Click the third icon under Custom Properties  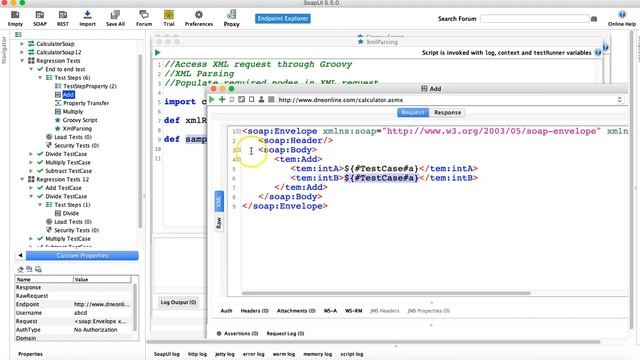pos(38,269)
